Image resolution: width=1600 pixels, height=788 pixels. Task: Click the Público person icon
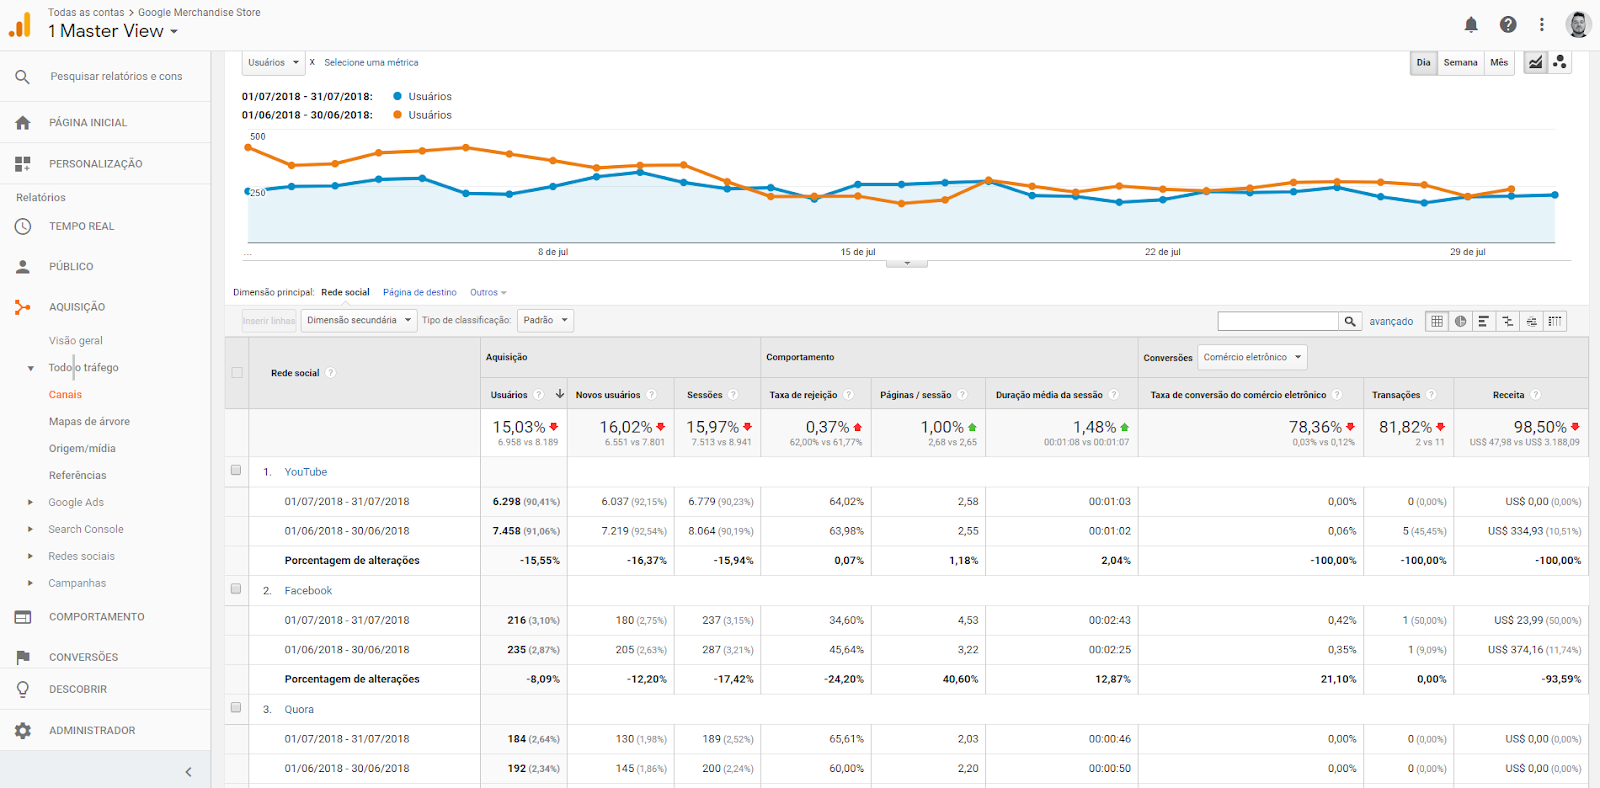[x=23, y=267]
